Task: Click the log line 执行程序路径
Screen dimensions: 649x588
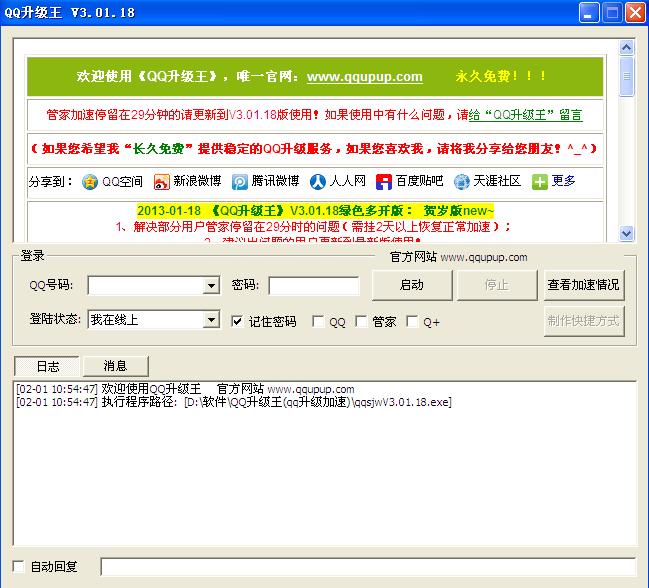Action: (x=234, y=402)
